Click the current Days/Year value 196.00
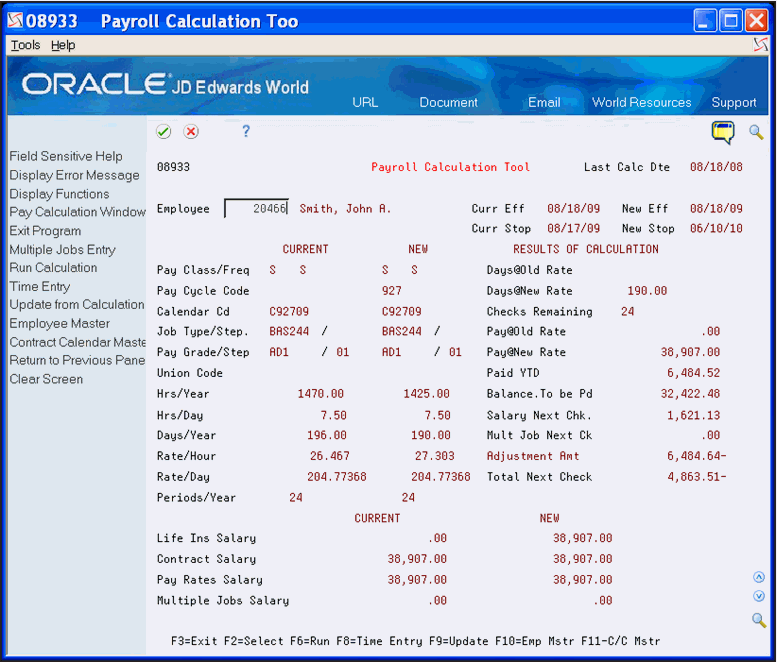The height and width of the screenshot is (662, 777). [x=327, y=436]
